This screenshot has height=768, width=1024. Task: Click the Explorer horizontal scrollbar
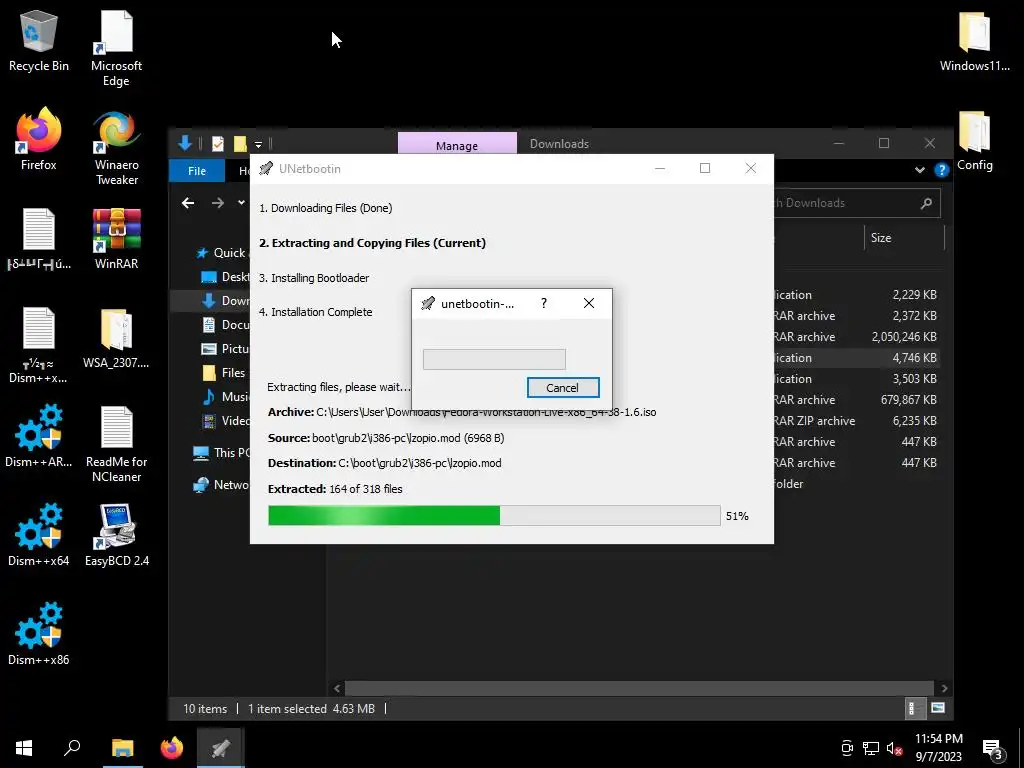click(639, 688)
